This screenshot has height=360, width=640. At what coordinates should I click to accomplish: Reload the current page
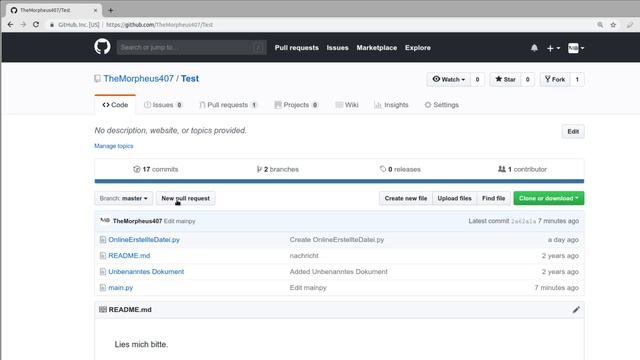tap(36, 24)
